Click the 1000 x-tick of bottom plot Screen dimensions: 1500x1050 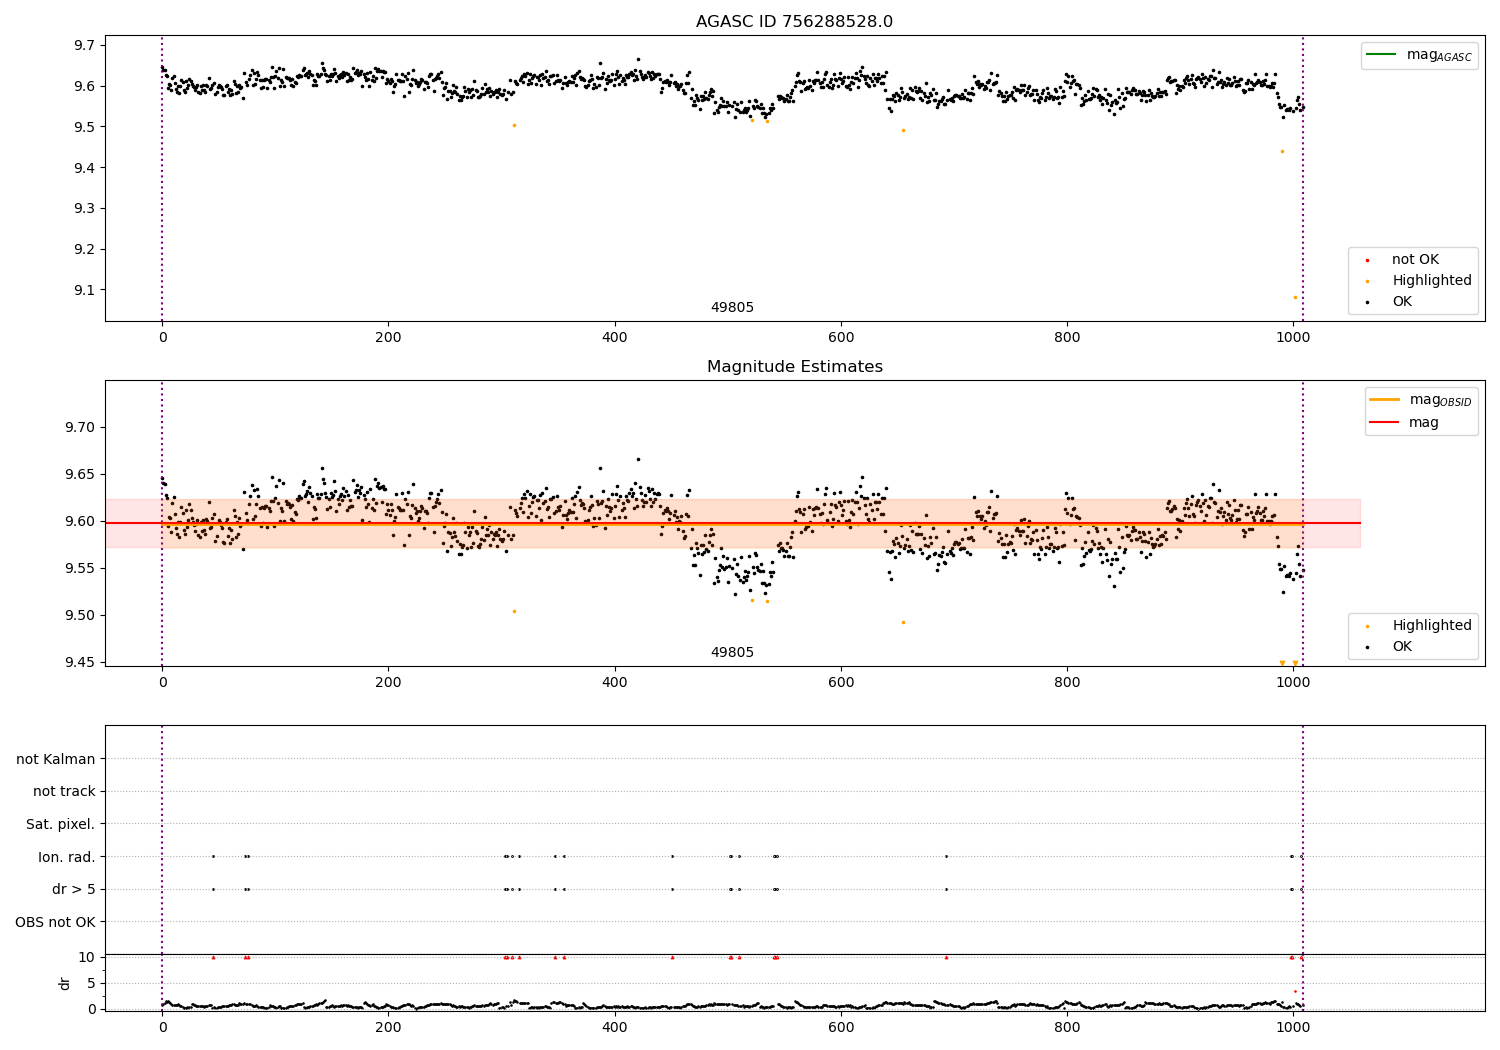tap(1293, 1026)
